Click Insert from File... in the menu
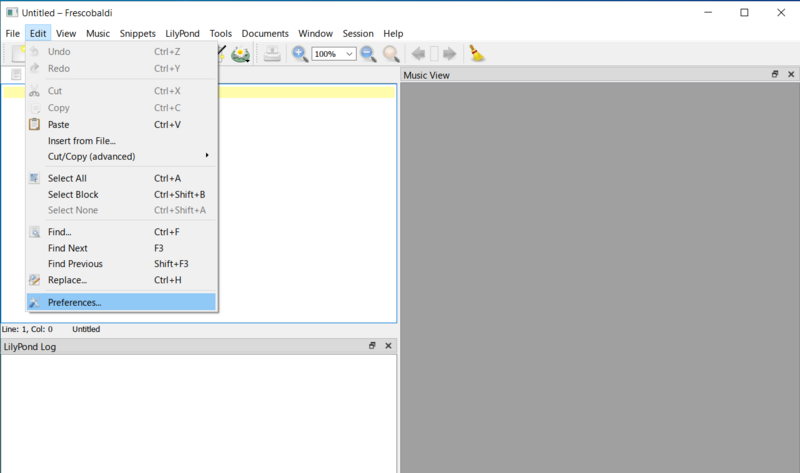The image size is (800, 473). (81, 141)
